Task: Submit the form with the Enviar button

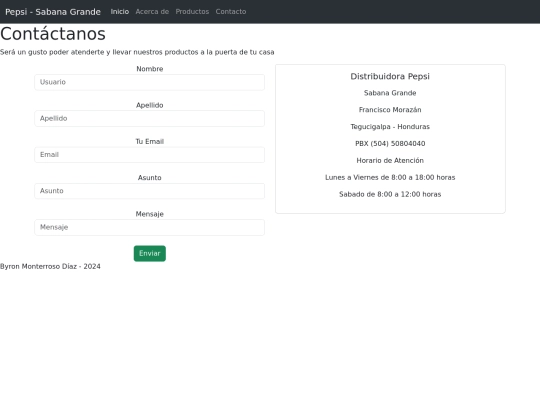Action: point(150,253)
